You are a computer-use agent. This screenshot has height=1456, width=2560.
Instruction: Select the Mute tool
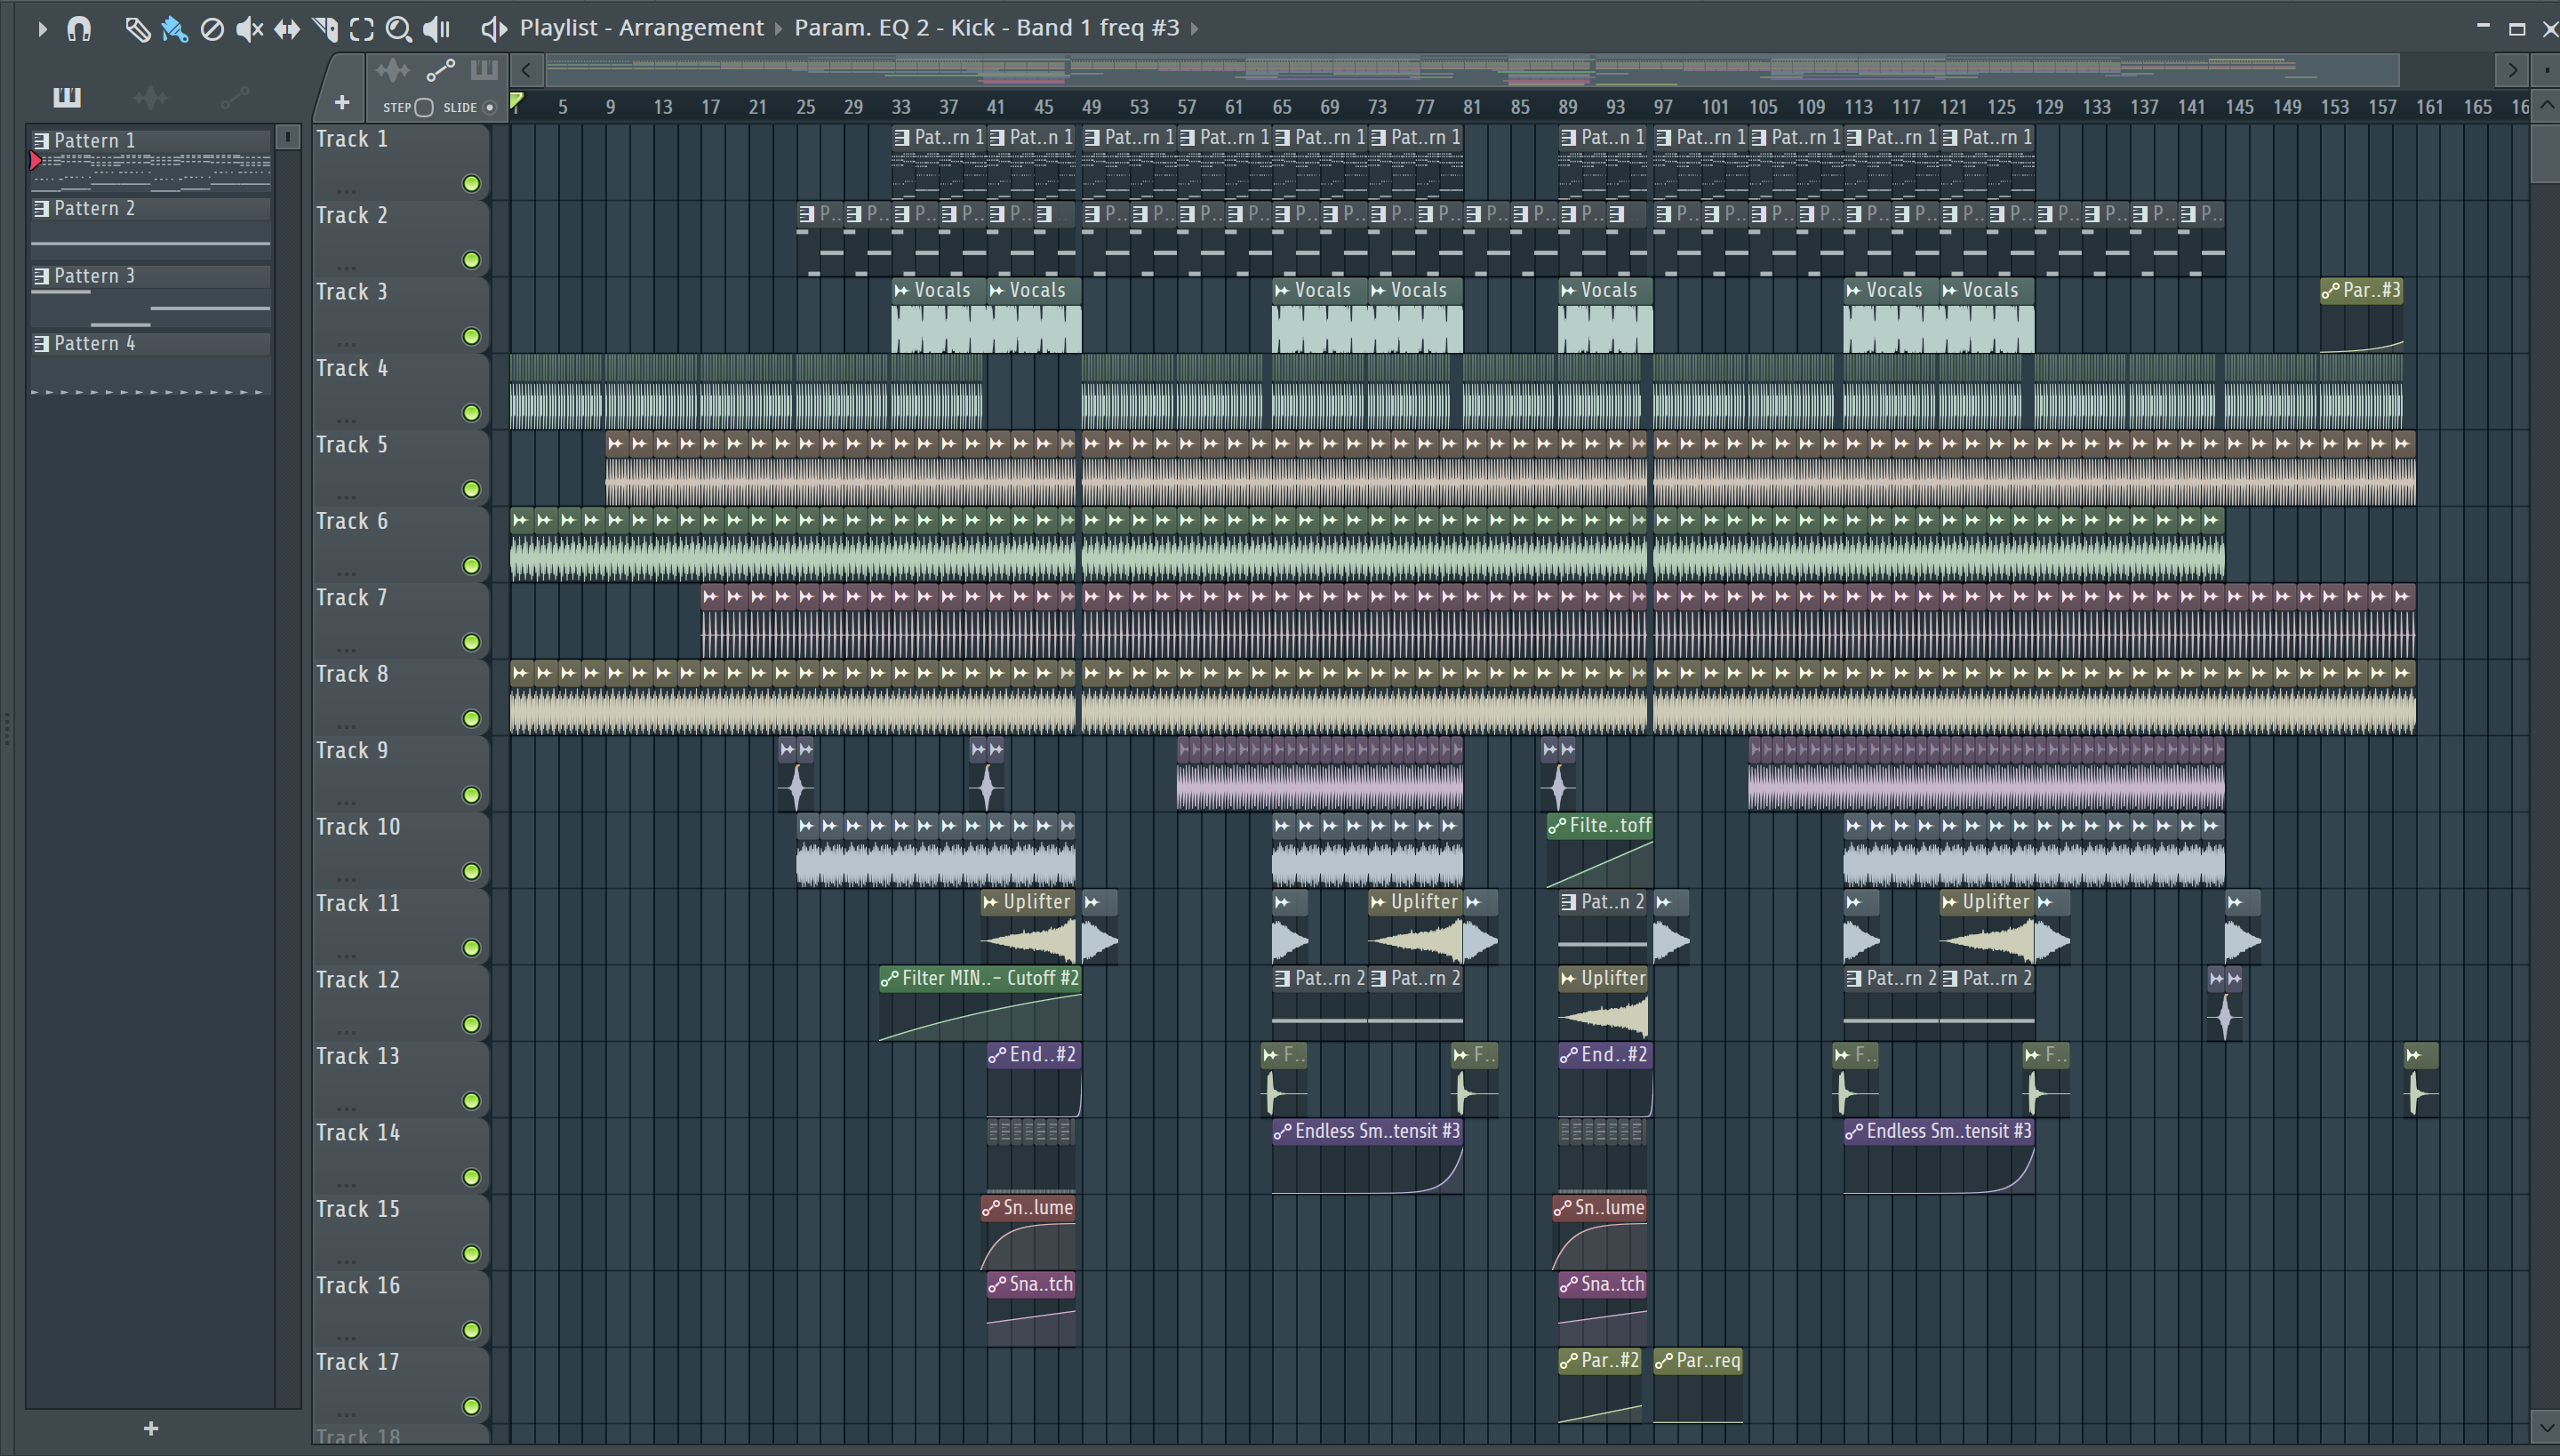249,29
